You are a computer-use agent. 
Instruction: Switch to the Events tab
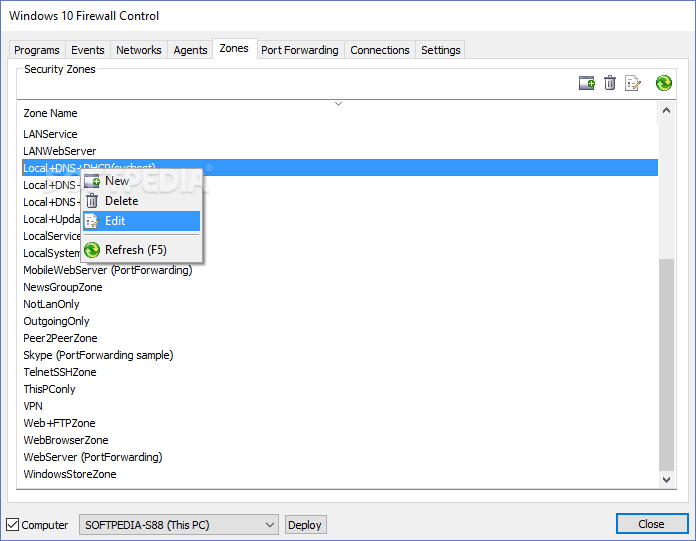click(x=88, y=50)
